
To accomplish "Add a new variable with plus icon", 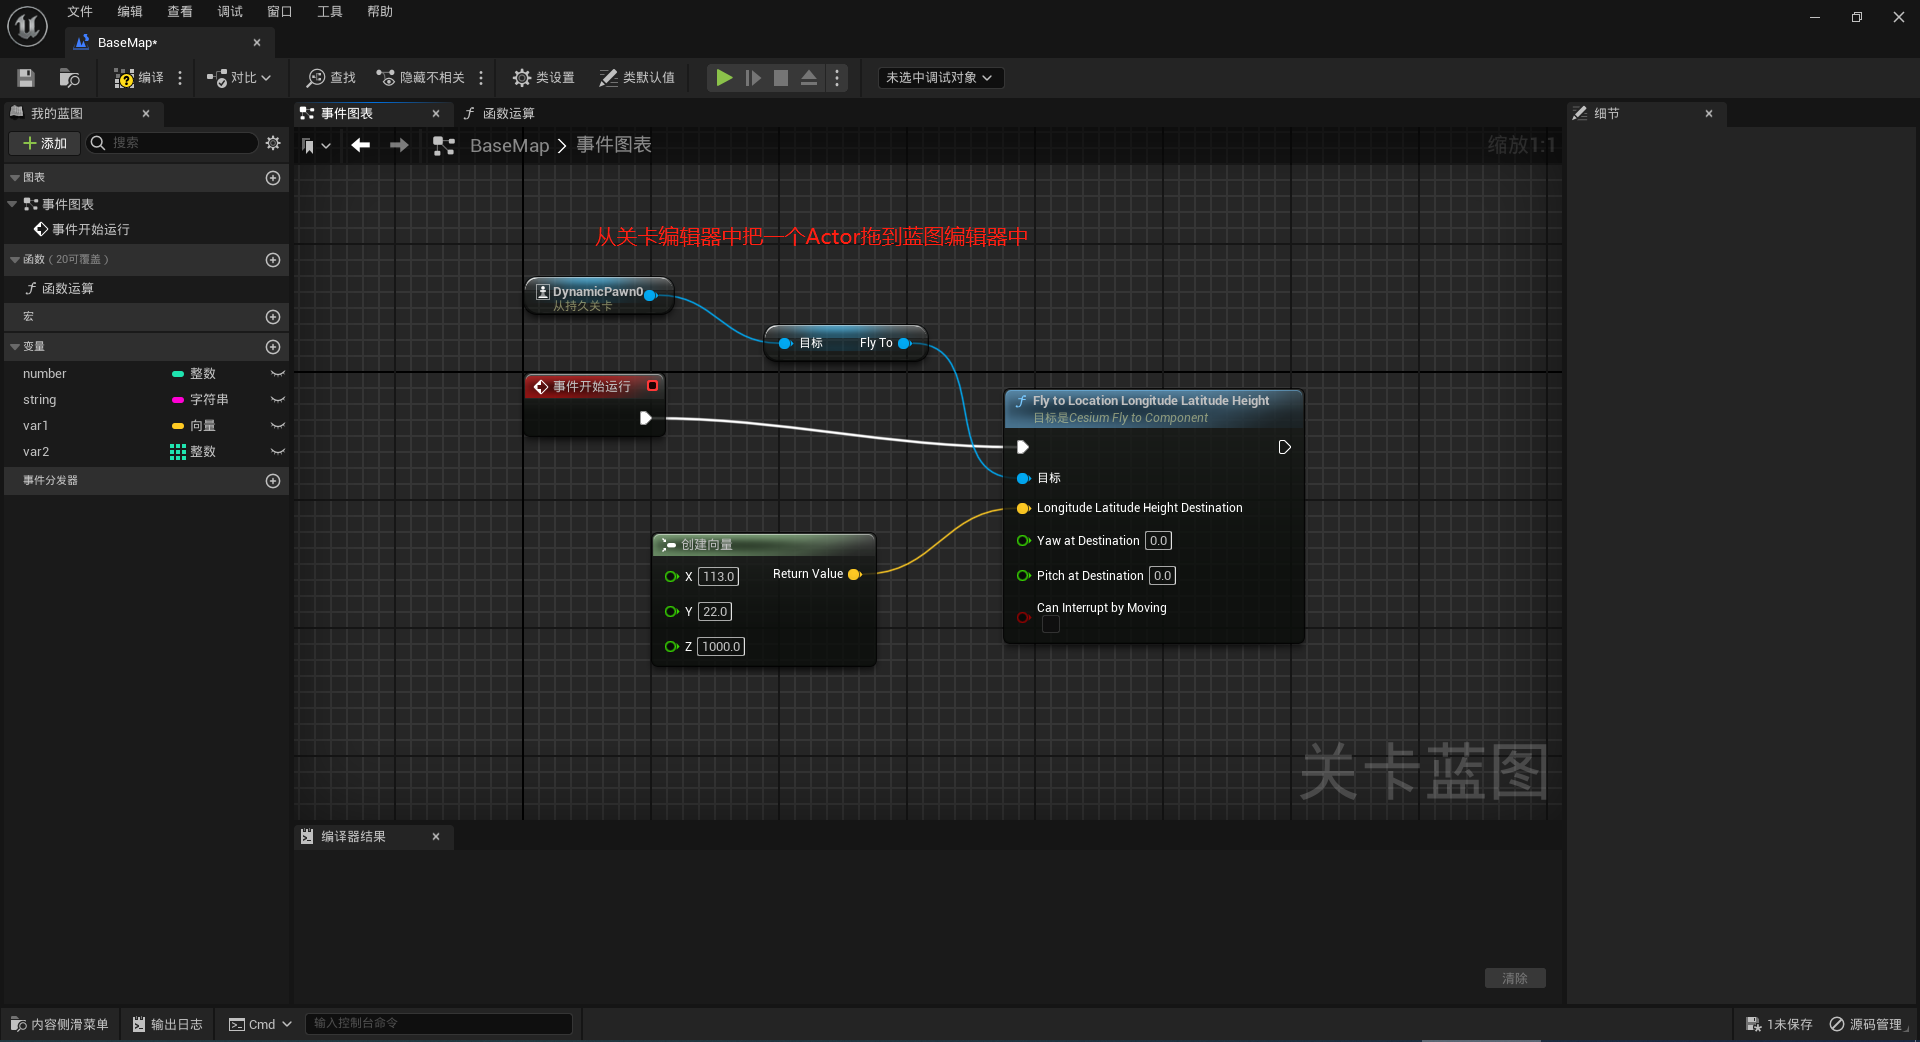I will tap(273, 347).
